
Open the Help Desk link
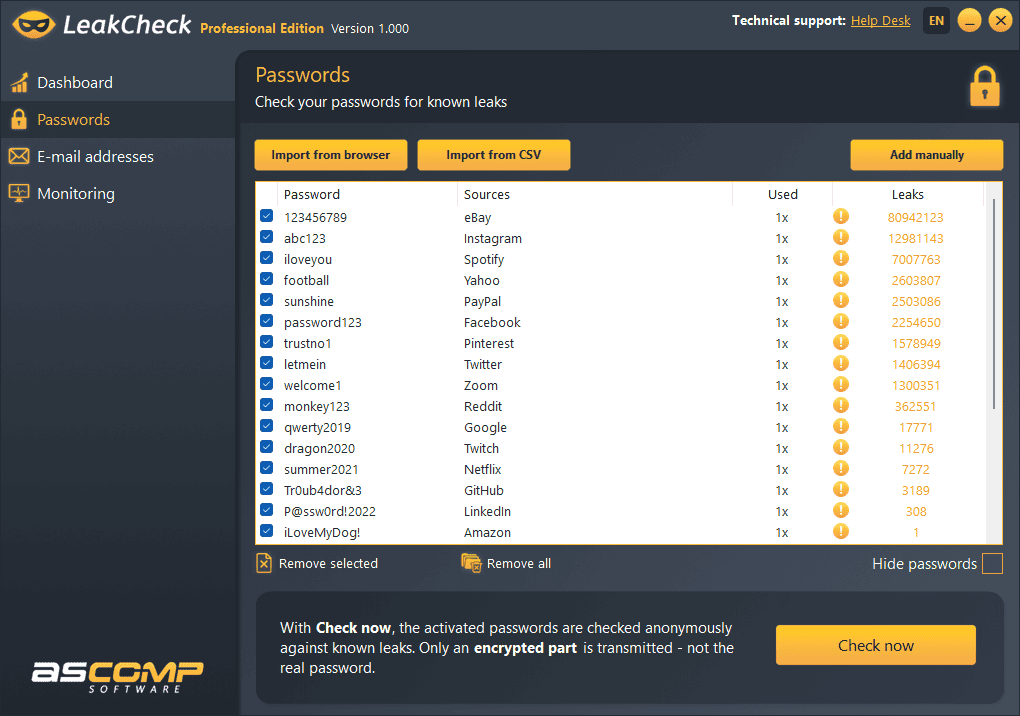tap(880, 19)
